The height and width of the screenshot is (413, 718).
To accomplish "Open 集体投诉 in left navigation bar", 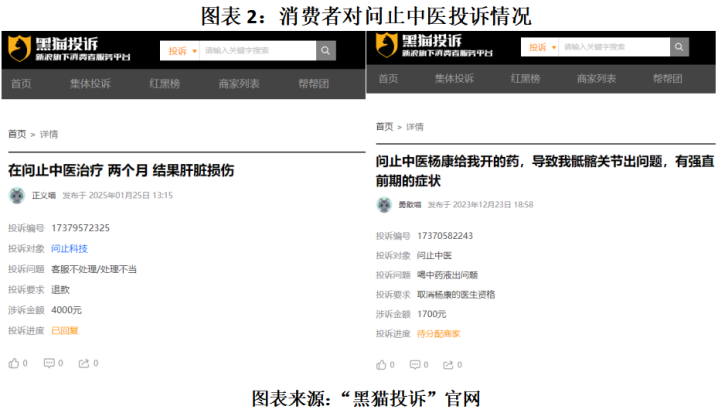I will (x=90, y=84).
